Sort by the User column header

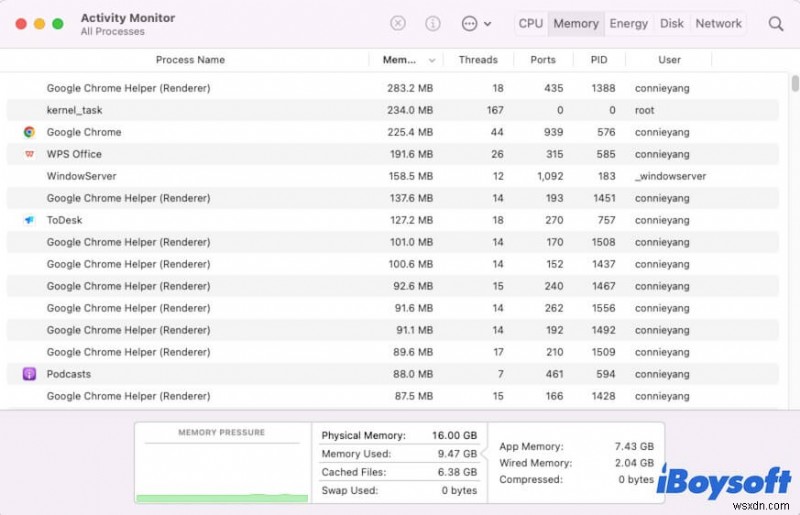click(669, 60)
